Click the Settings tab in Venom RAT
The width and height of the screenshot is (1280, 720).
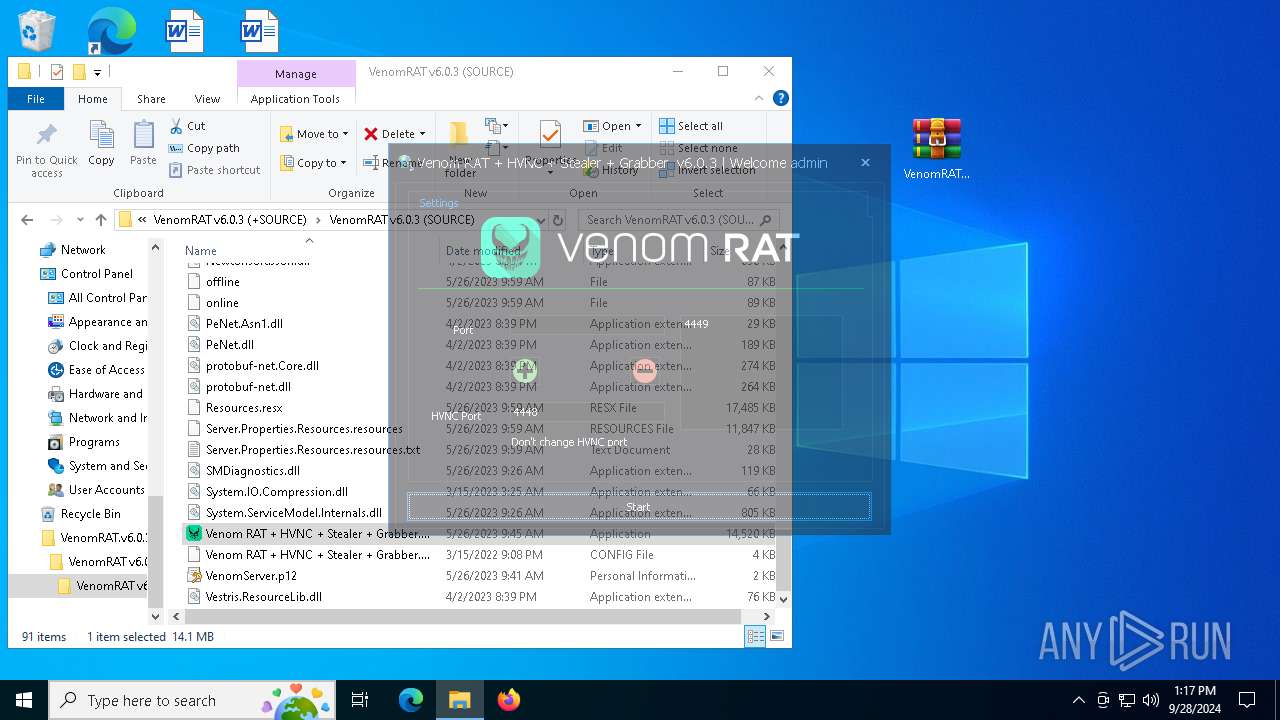(439, 203)
